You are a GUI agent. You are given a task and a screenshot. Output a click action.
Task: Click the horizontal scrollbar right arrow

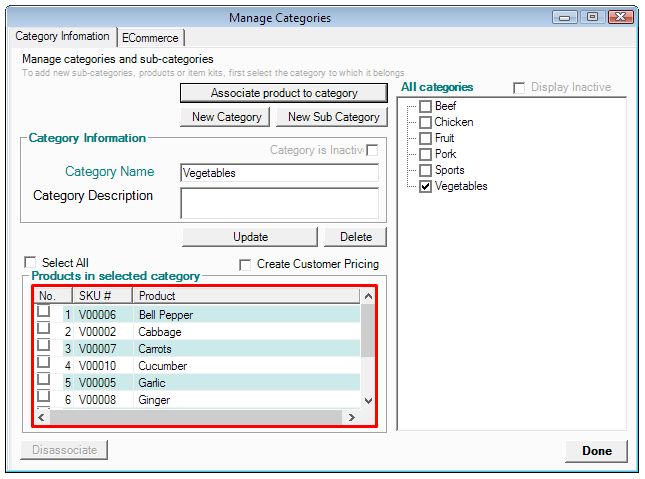[x=351, y=417]
